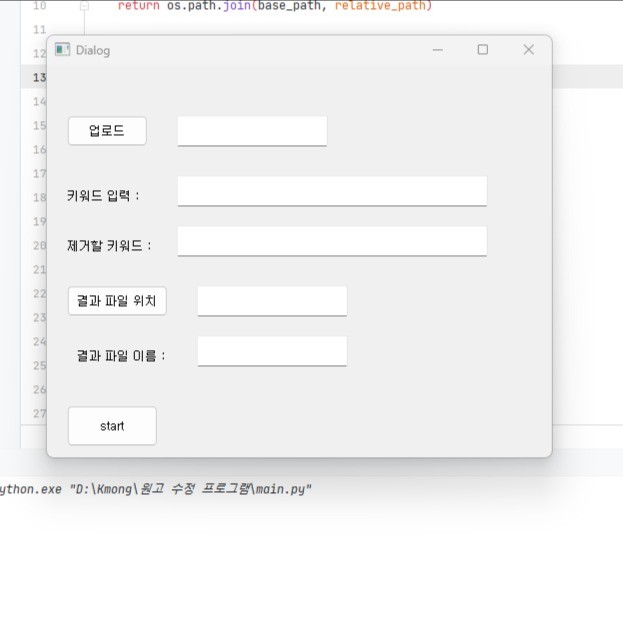
Task: Click the 키워드 입력 label
Action: pos(103,195)
